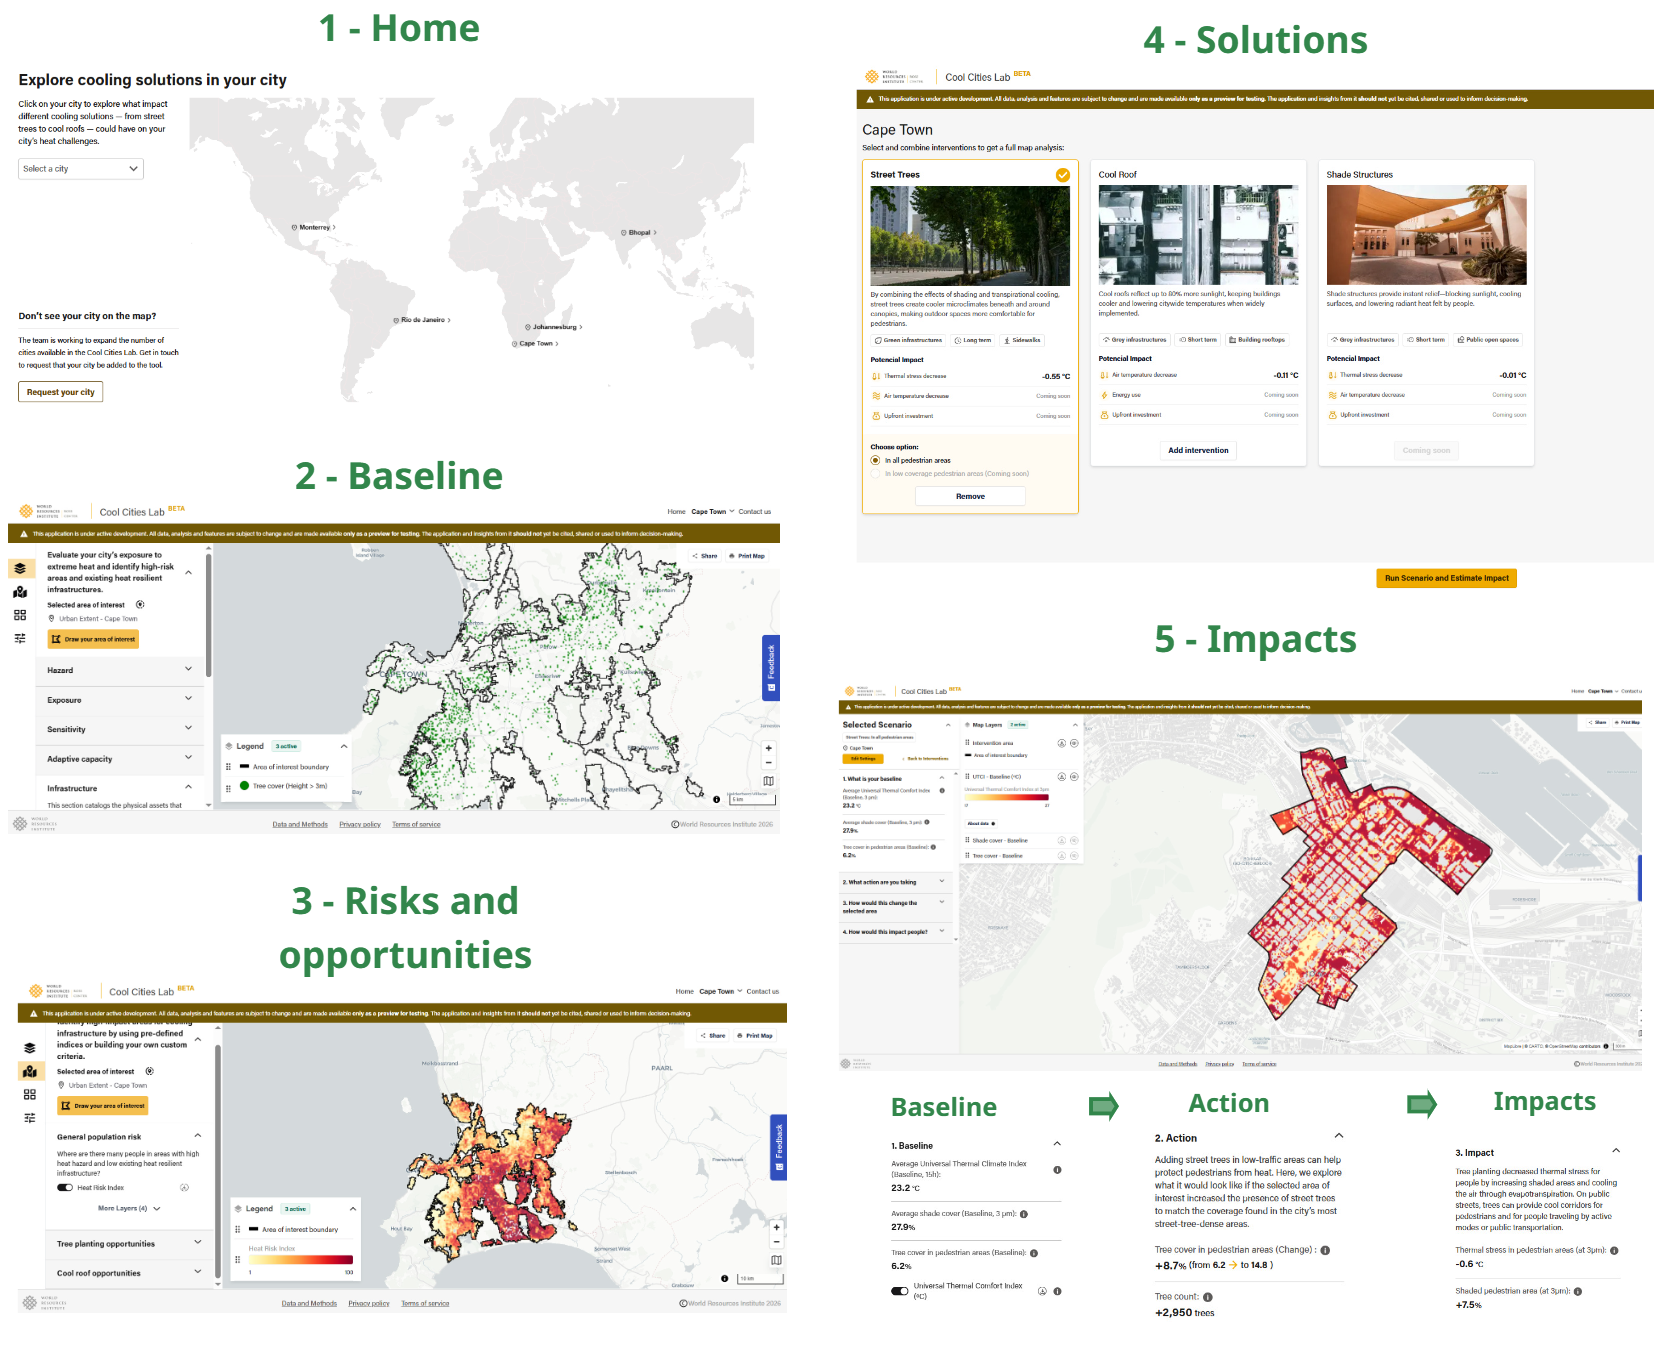This screenshot has height=1359, width=1655.
Task: Select the 'In all pedestrian areas' radio option
Action: tap(875, 461)
